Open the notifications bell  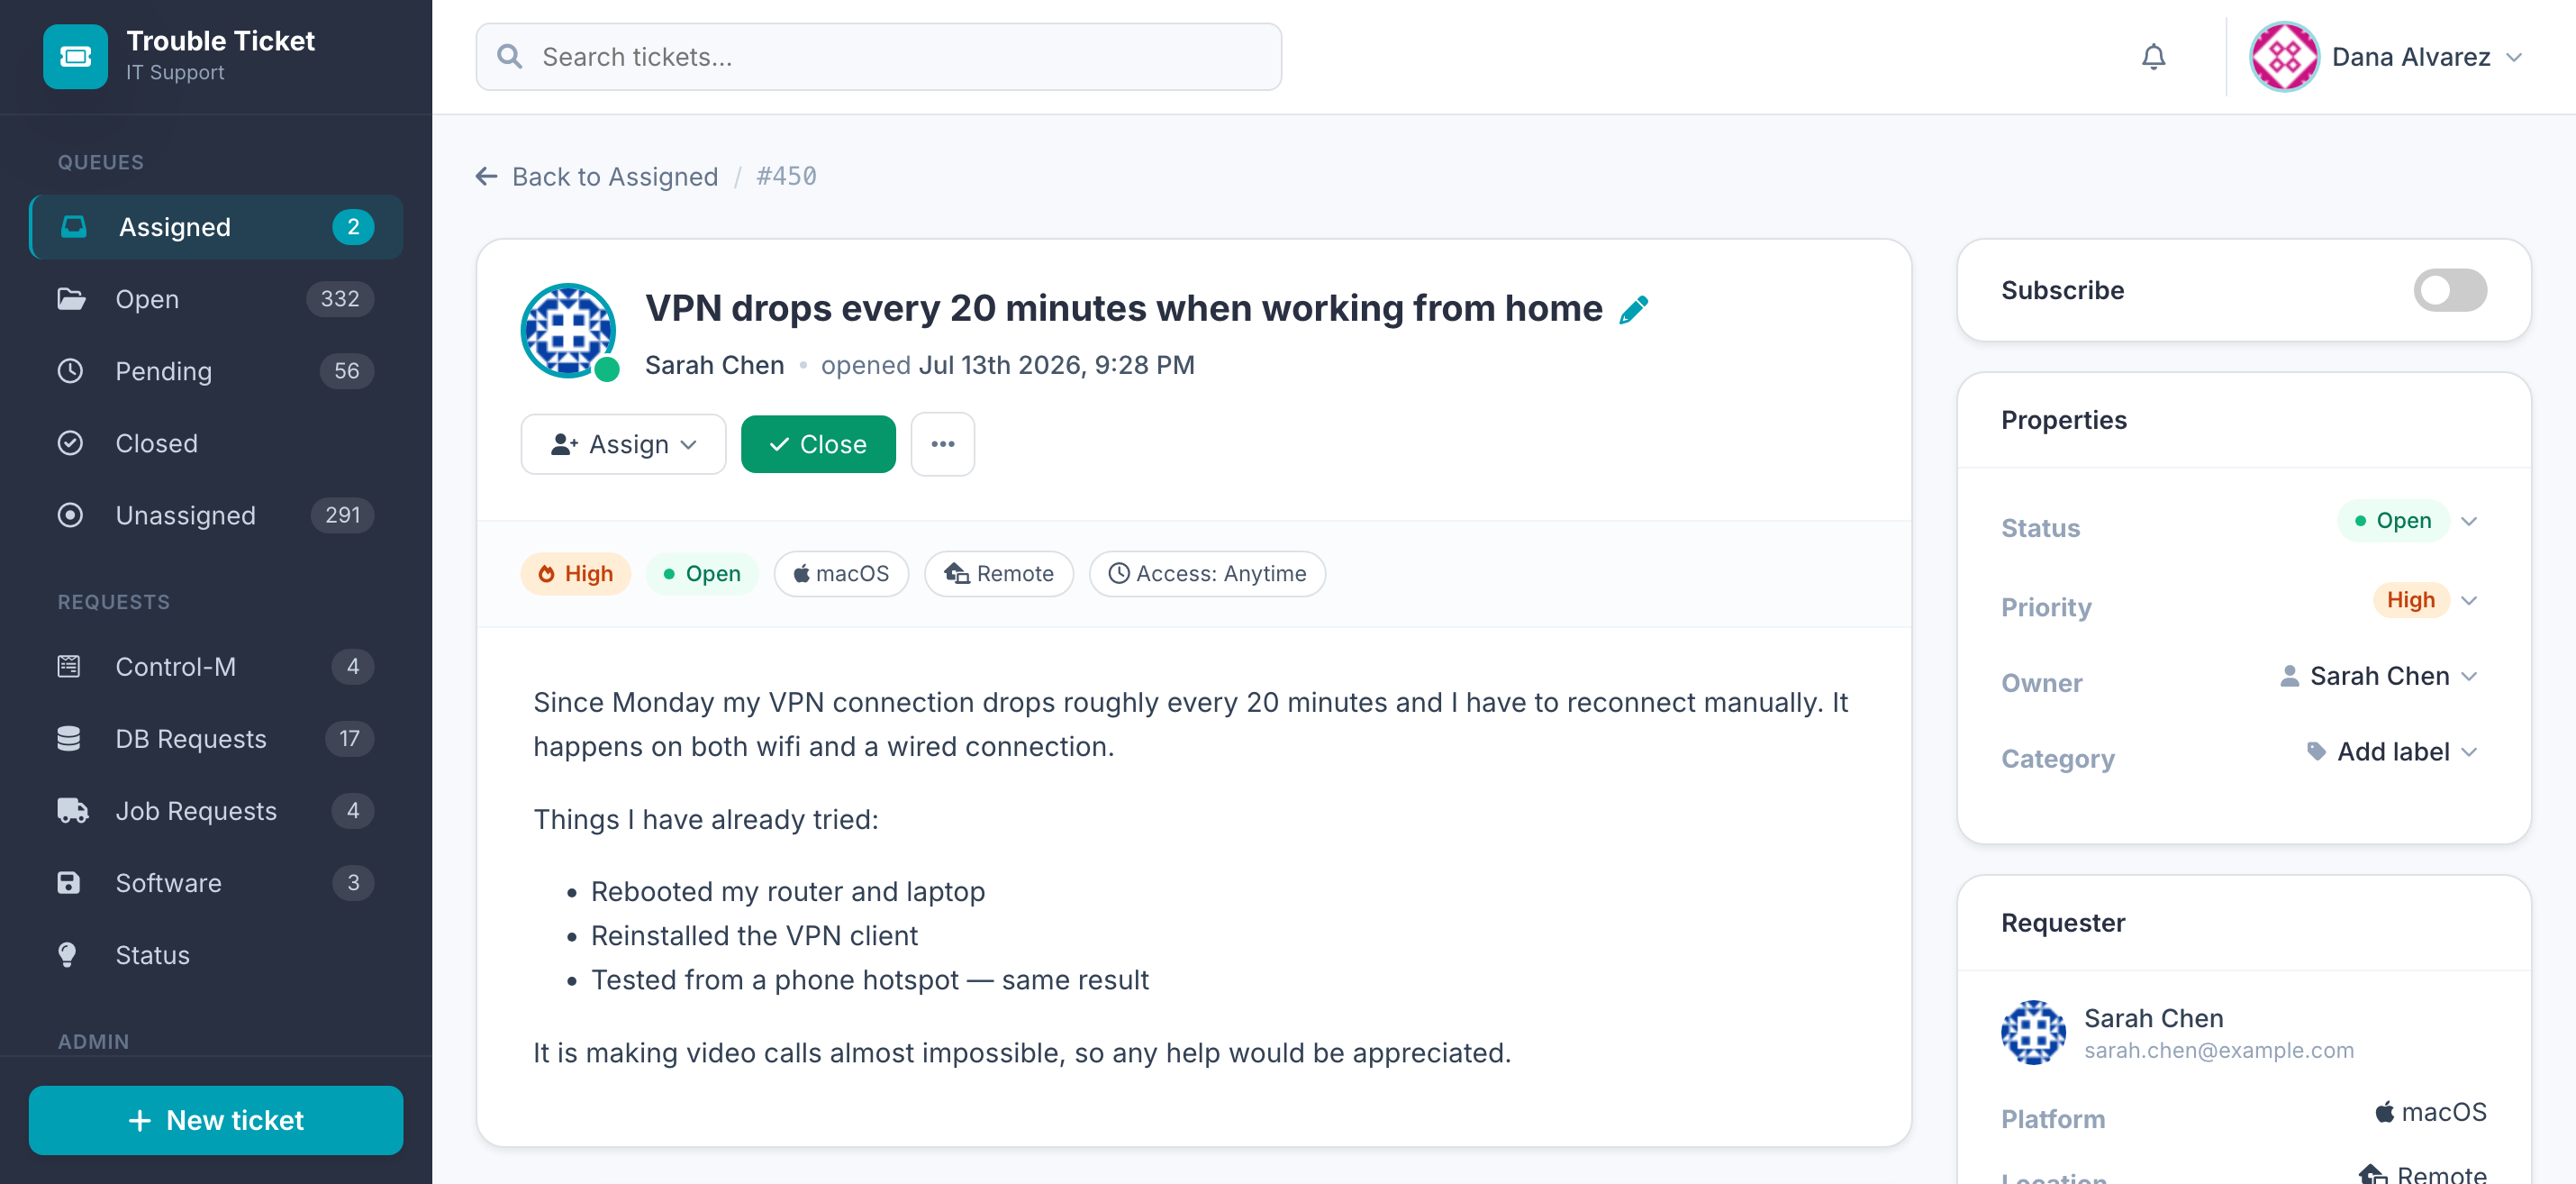(x=2153, y=57)
